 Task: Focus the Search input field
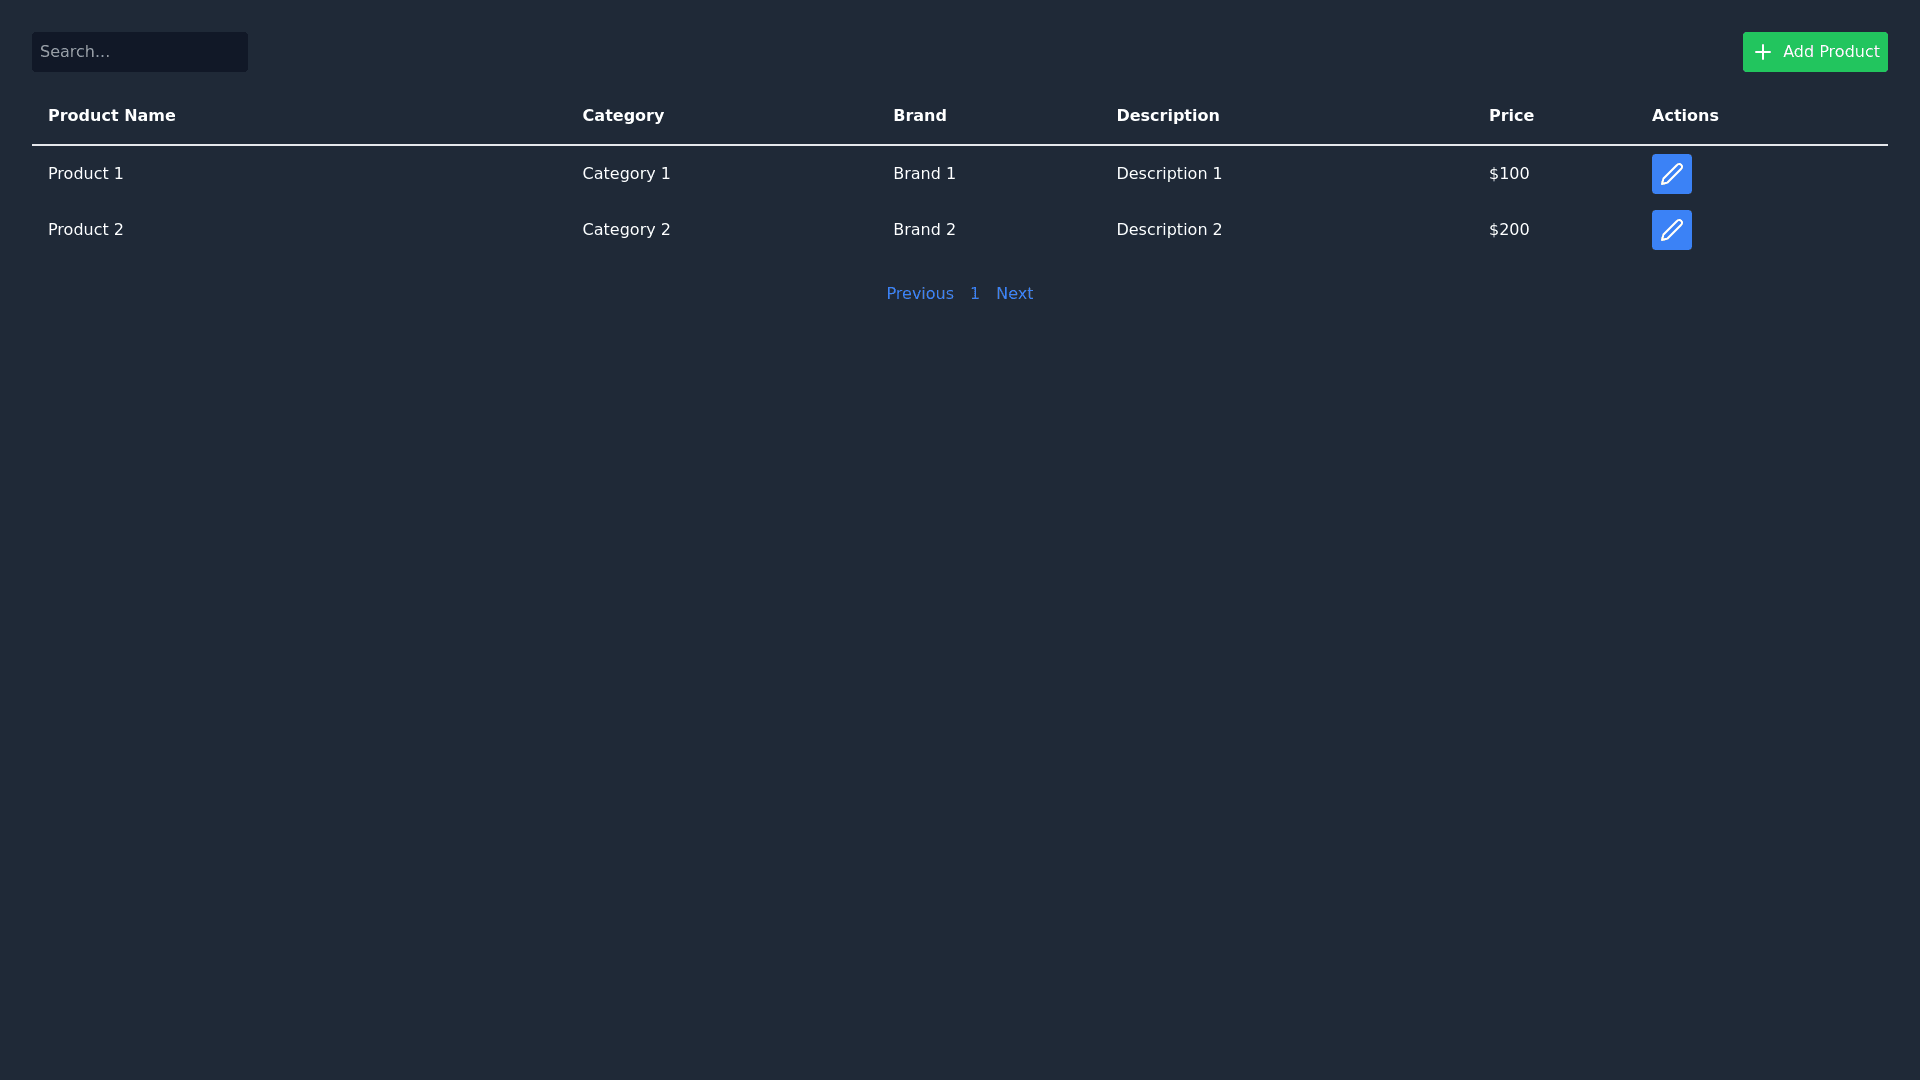coord(140,52)
